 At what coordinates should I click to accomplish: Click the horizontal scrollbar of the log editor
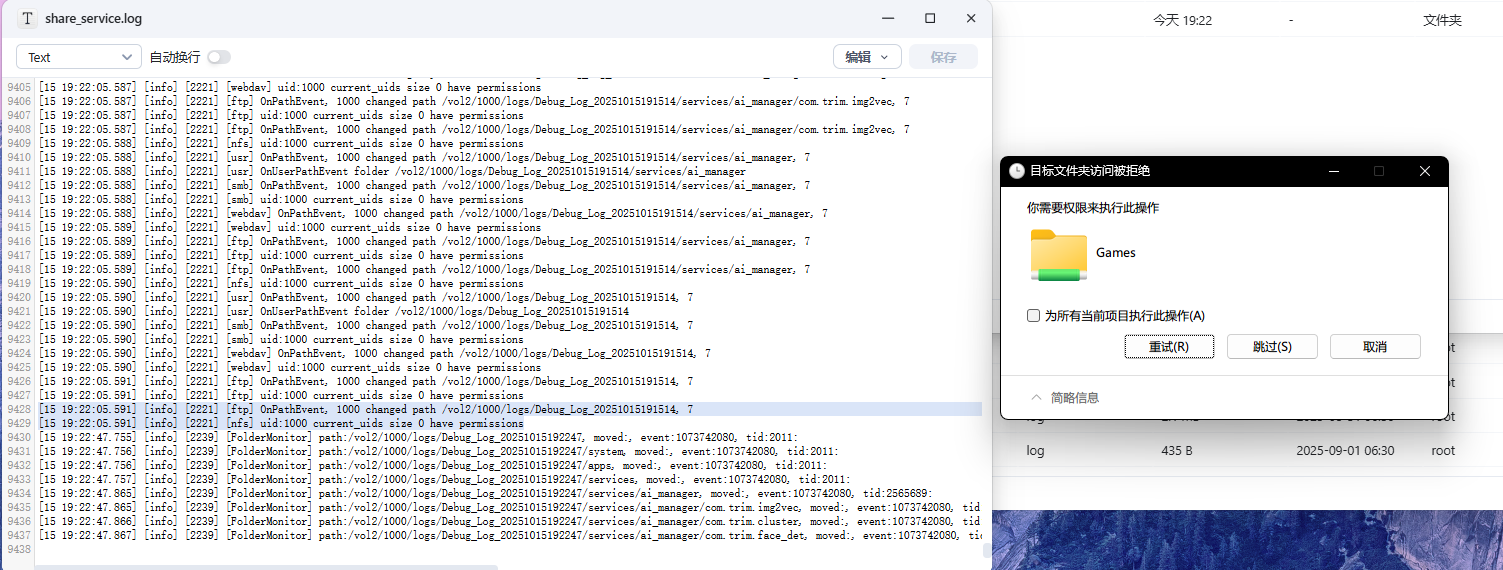tap(265, 567)
